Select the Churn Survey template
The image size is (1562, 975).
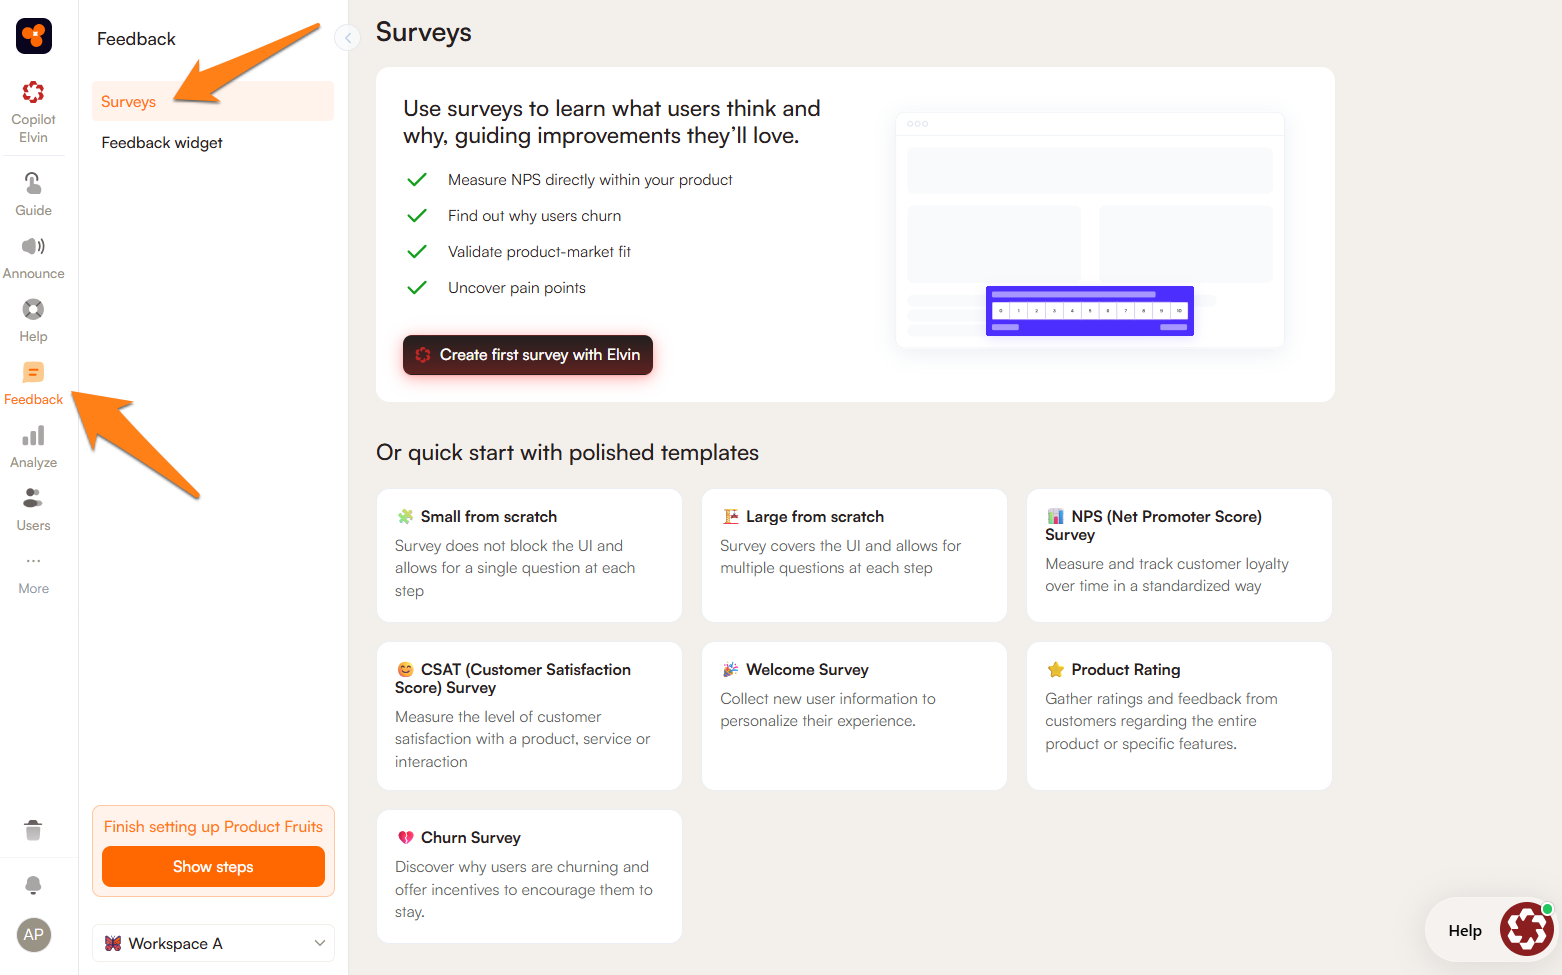[x=529, y=876]
